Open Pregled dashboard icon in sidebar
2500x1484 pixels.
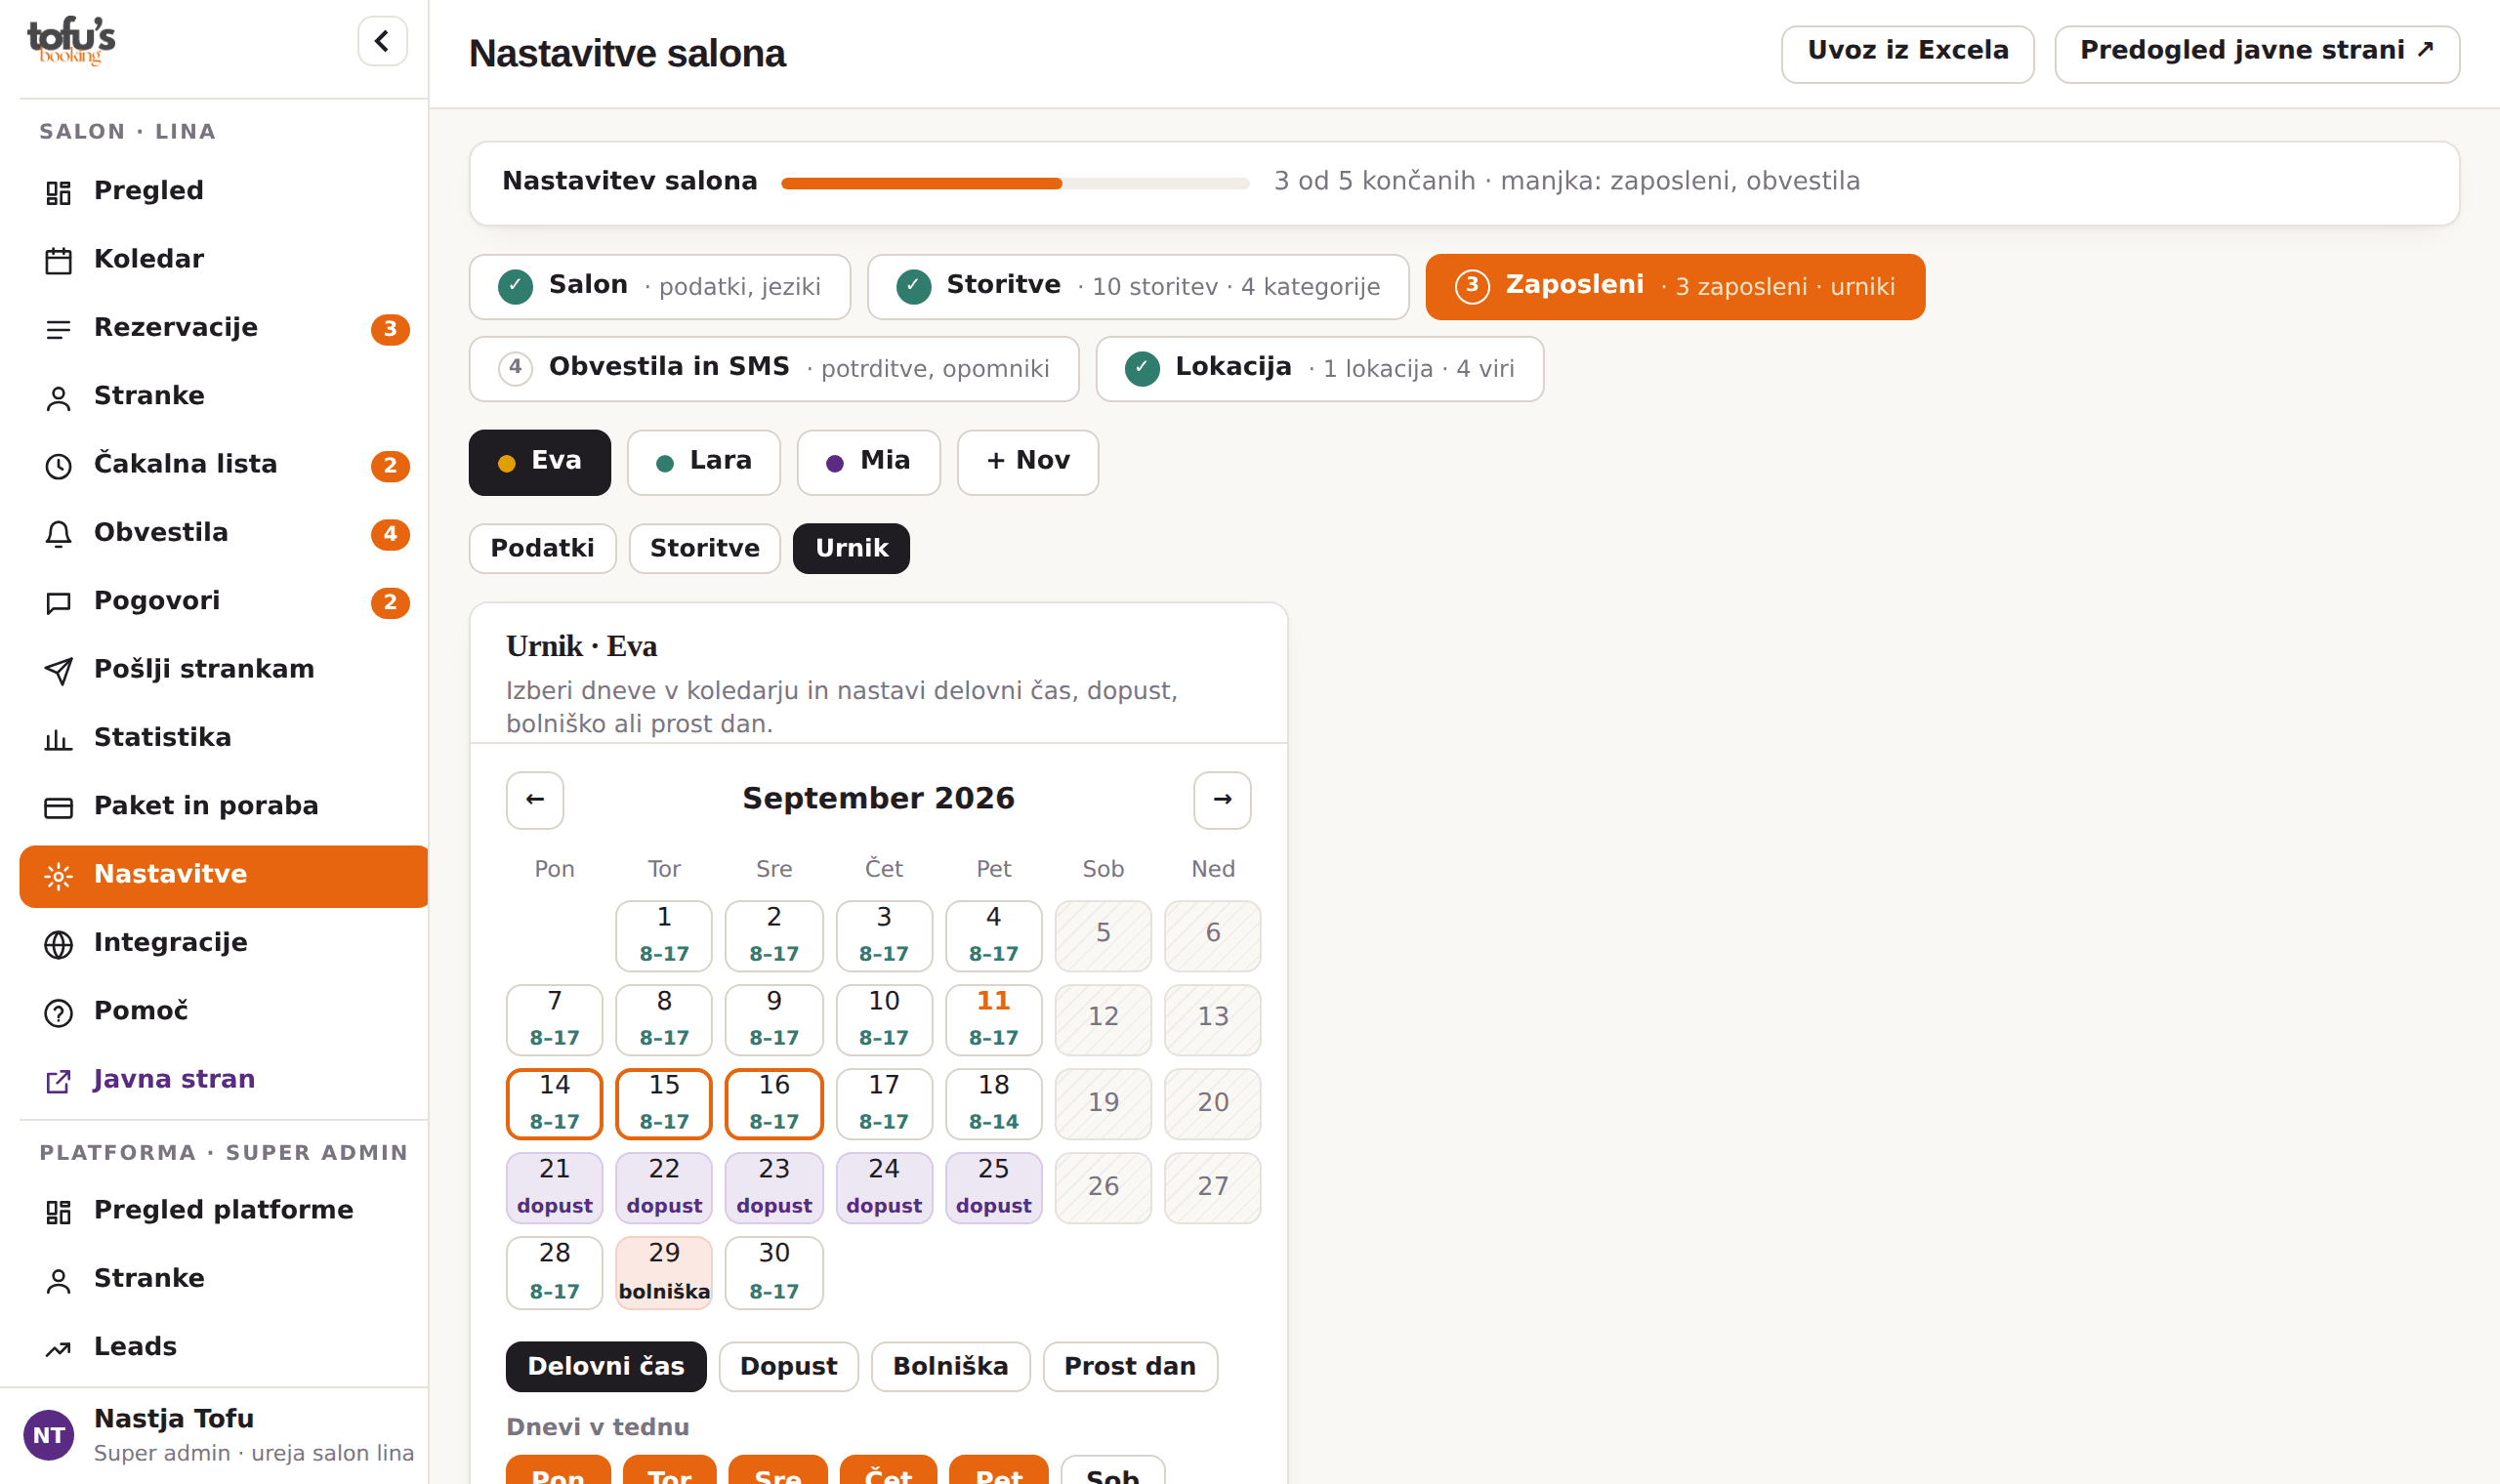[59, 192]
